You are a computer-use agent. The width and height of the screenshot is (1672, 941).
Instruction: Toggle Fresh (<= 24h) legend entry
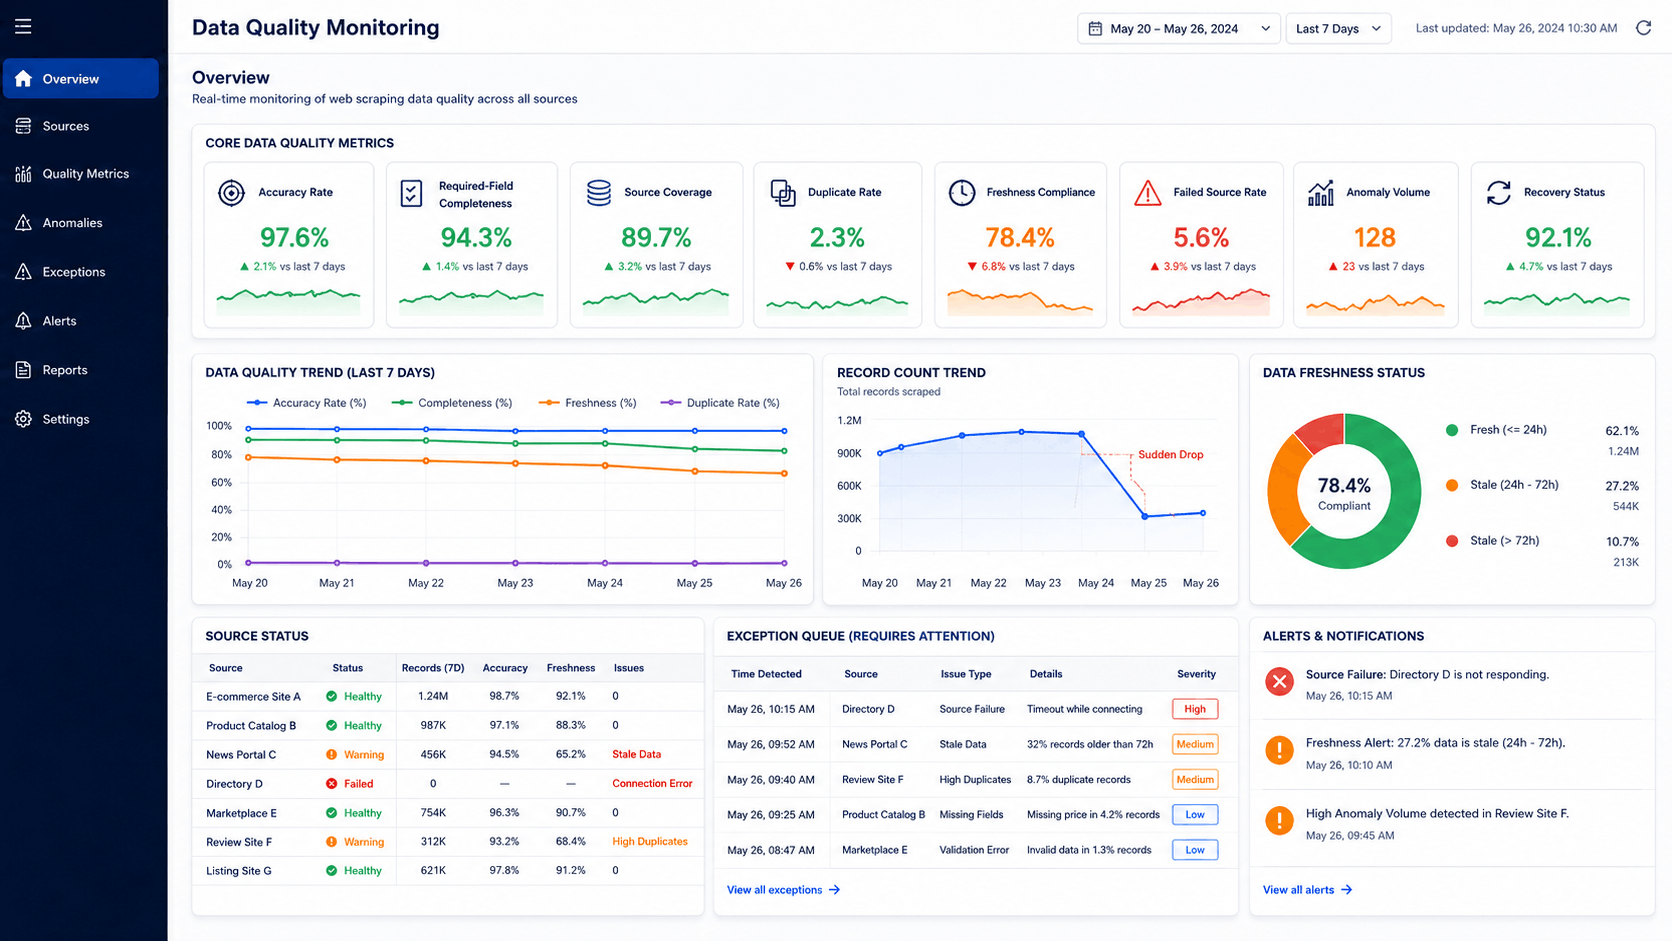pyautogui.click(x=1497, y=430)
